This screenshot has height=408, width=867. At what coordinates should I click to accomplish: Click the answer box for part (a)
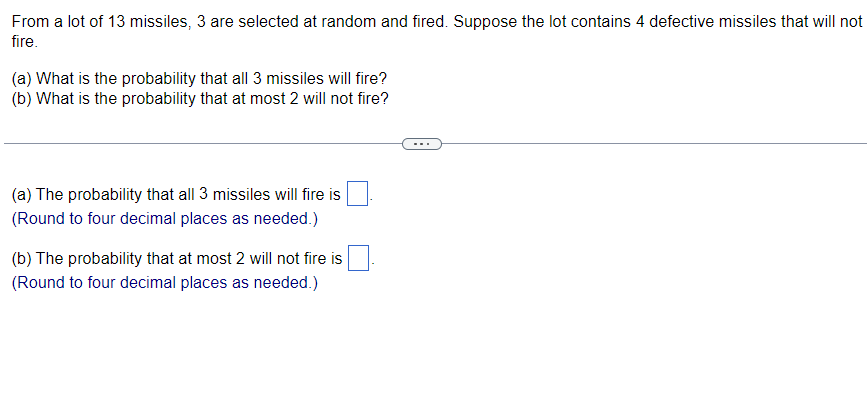pyautogui.click(x=359, y=194)
